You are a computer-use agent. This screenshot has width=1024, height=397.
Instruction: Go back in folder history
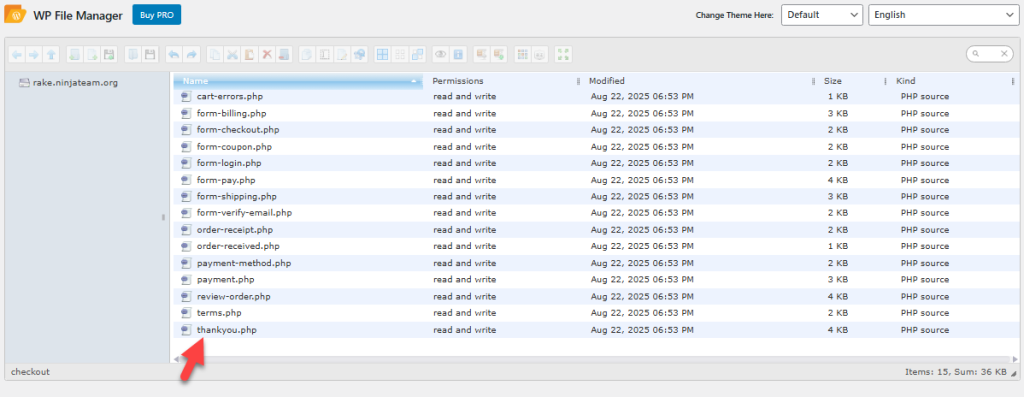coord(16,54)
